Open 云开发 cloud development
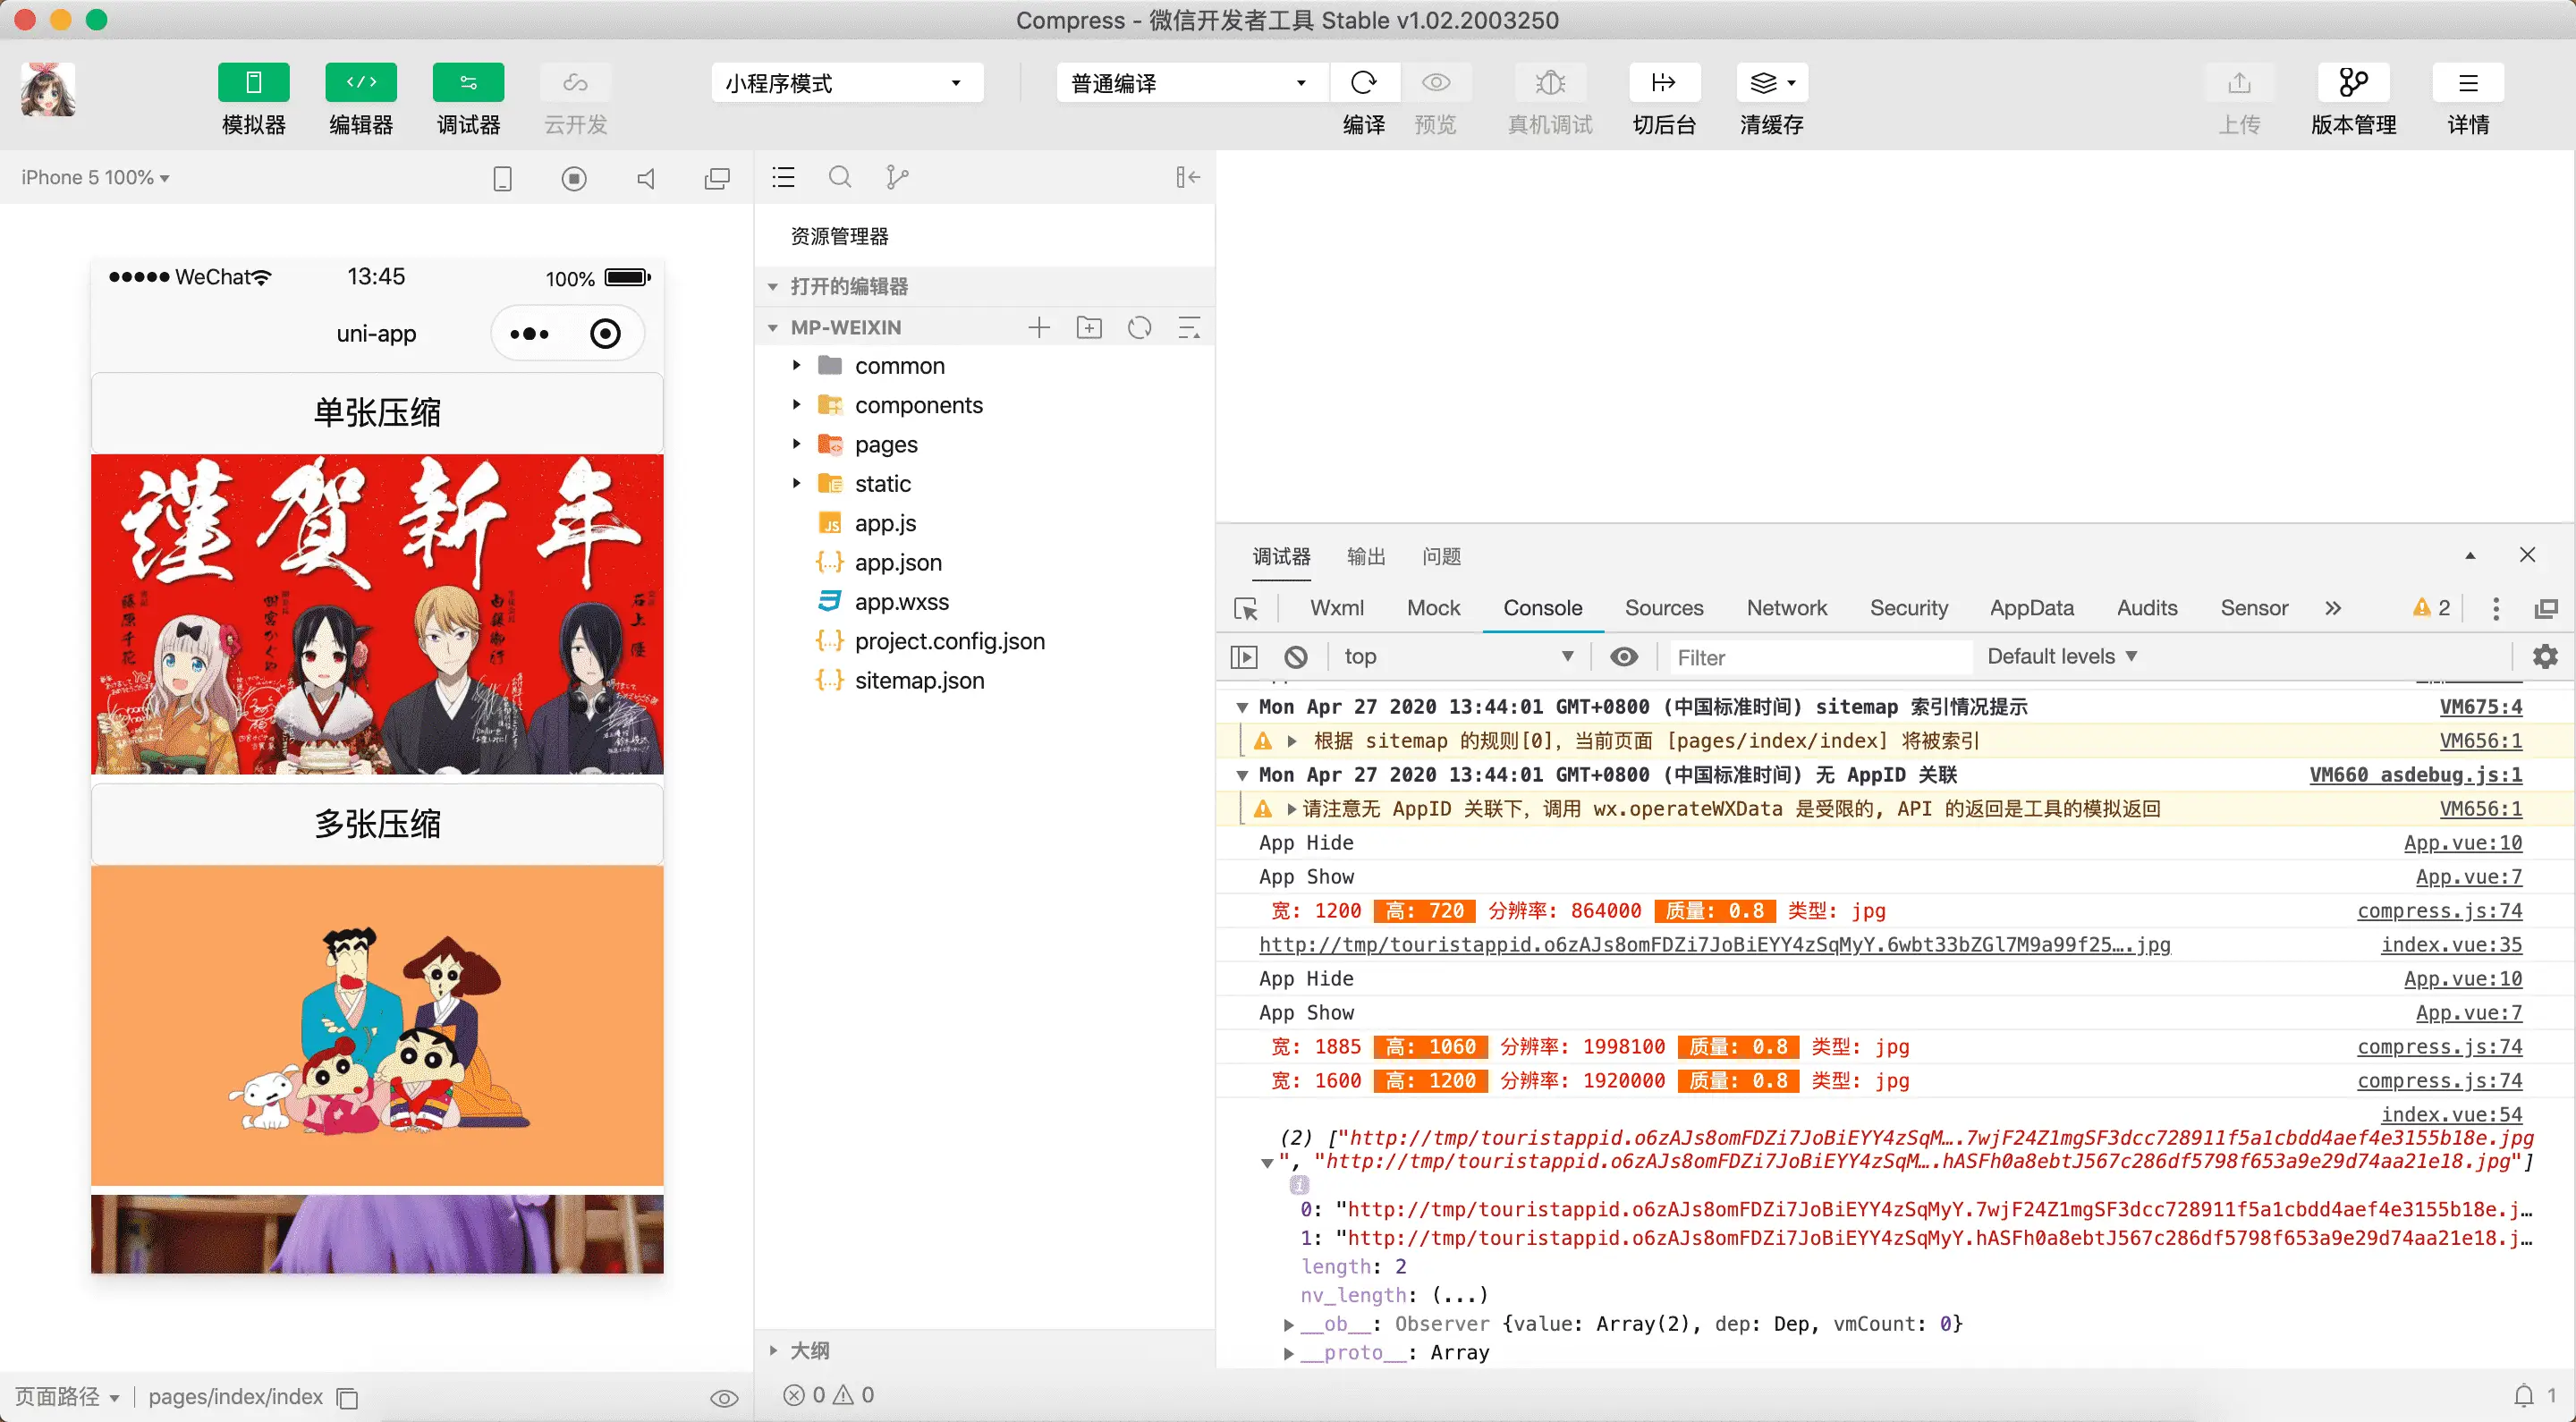 pyautogui.click(x=575, y=82)
